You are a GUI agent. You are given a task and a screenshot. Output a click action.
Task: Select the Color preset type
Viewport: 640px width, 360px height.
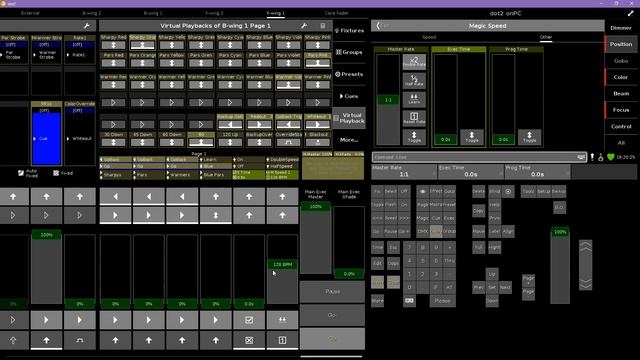pyautogui.click(x=621, y=77)
